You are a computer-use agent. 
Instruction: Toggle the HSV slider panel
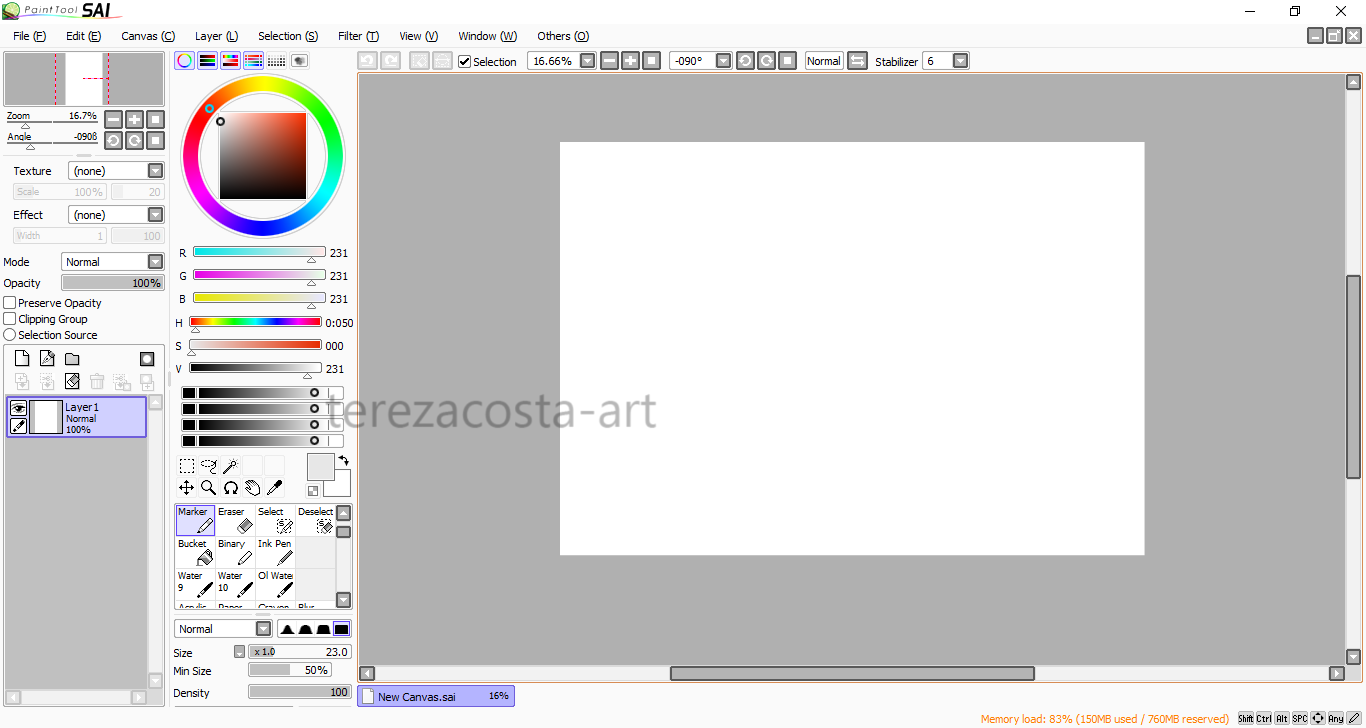tap(231, 61)
